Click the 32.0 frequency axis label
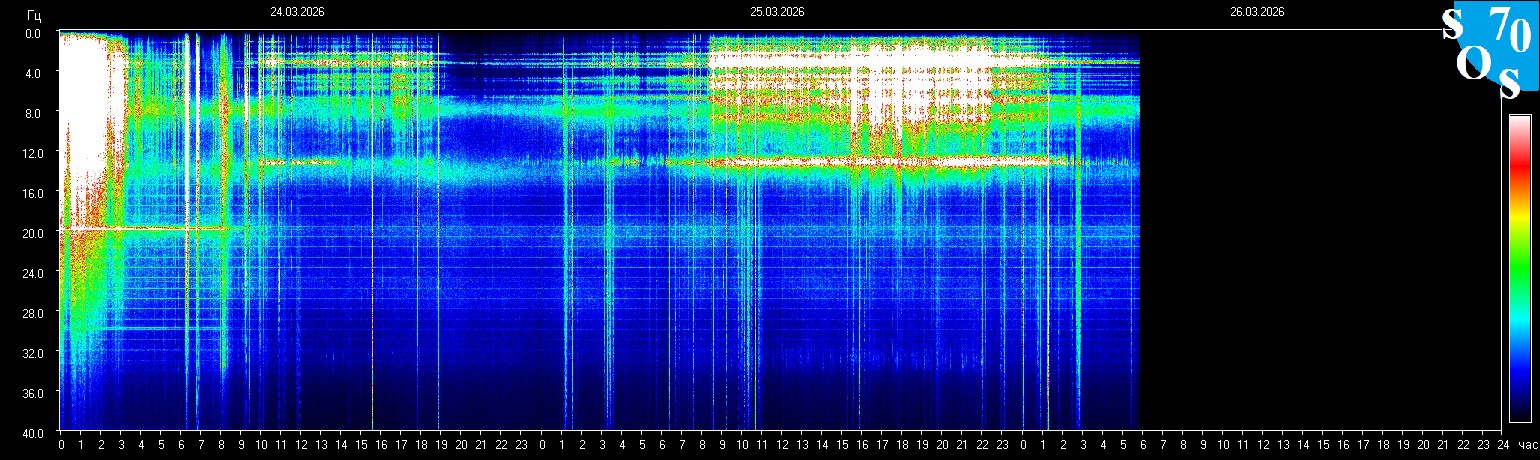The image size is (1540, 460). (x=31, y=353)
